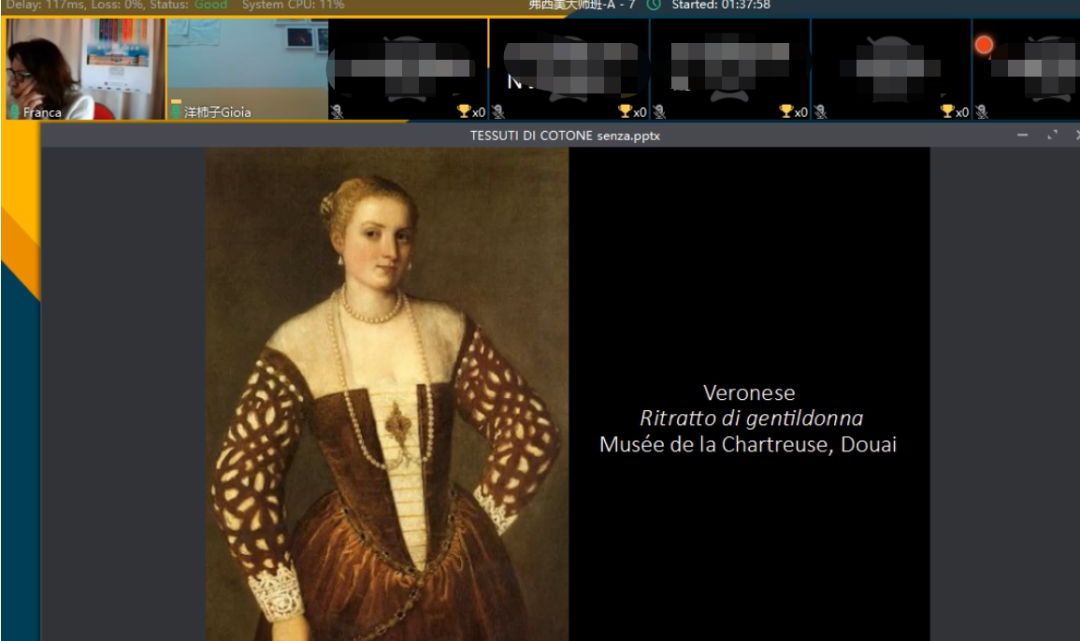This screenshot has width=1080, height=641.
Task: Select the fifth participant video tile
Action: click(730, 69)
